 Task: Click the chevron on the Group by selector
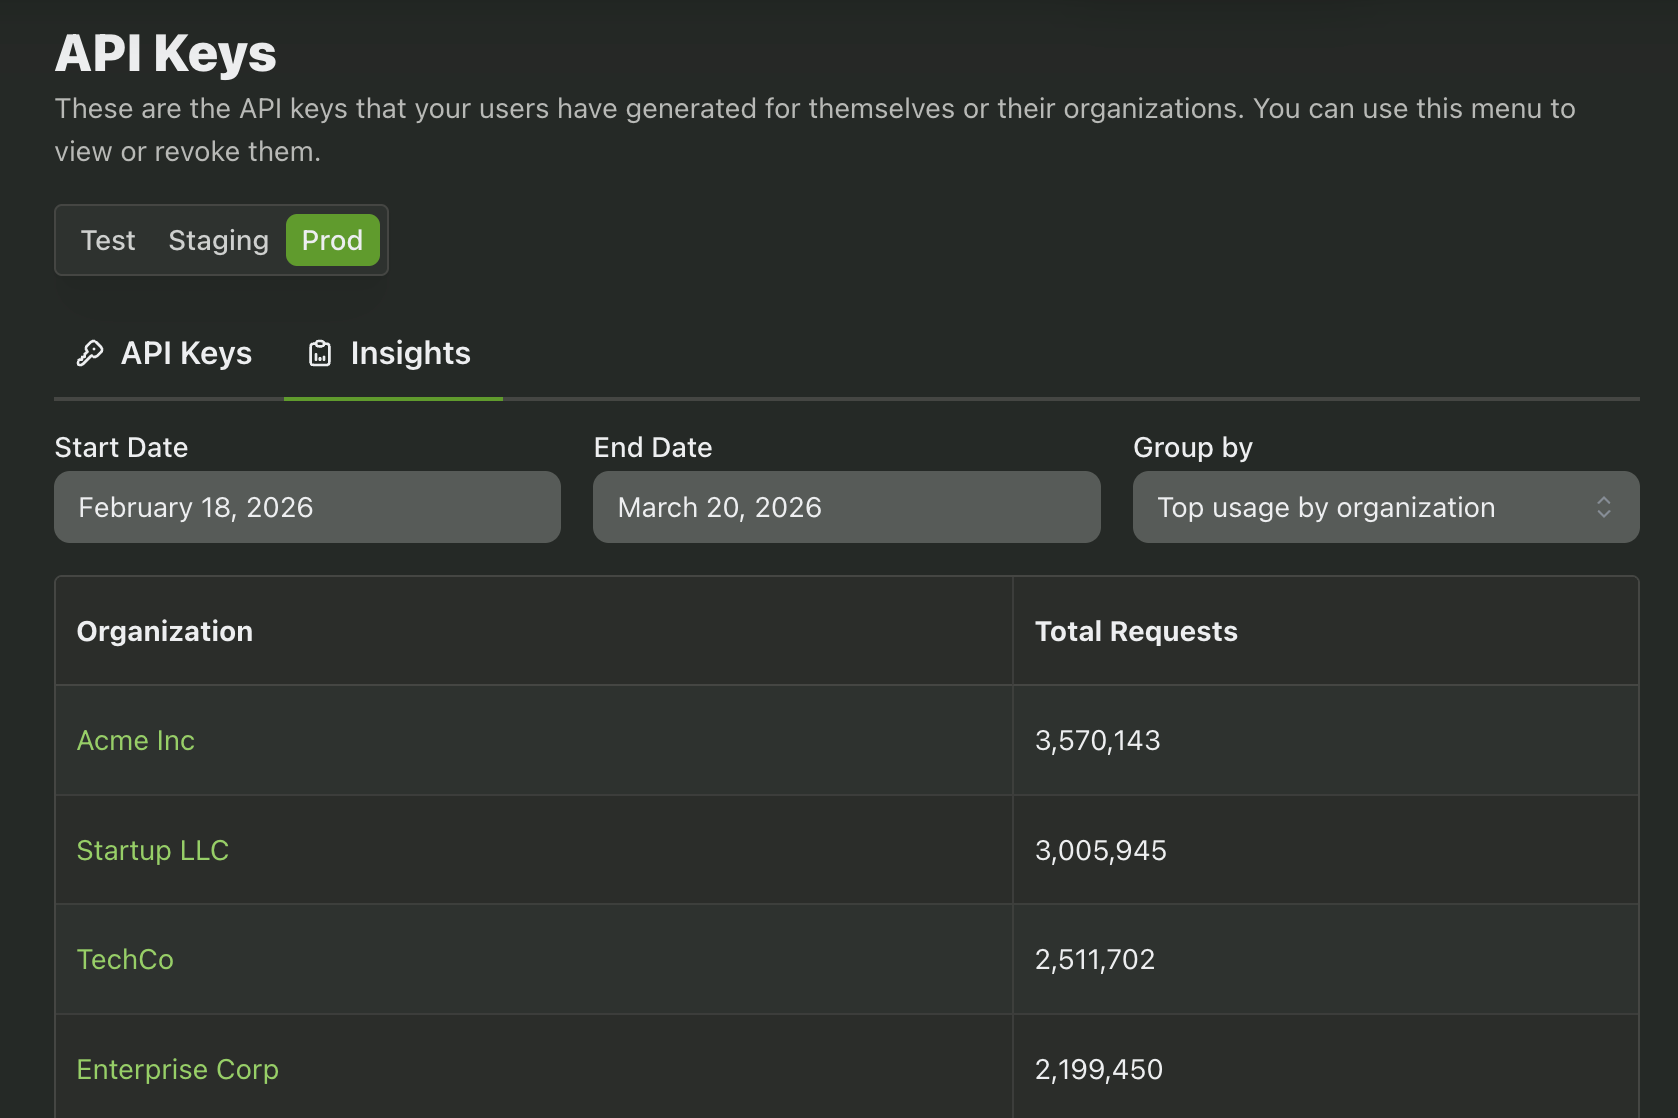pyautogui.click(x=1604, y=507)
